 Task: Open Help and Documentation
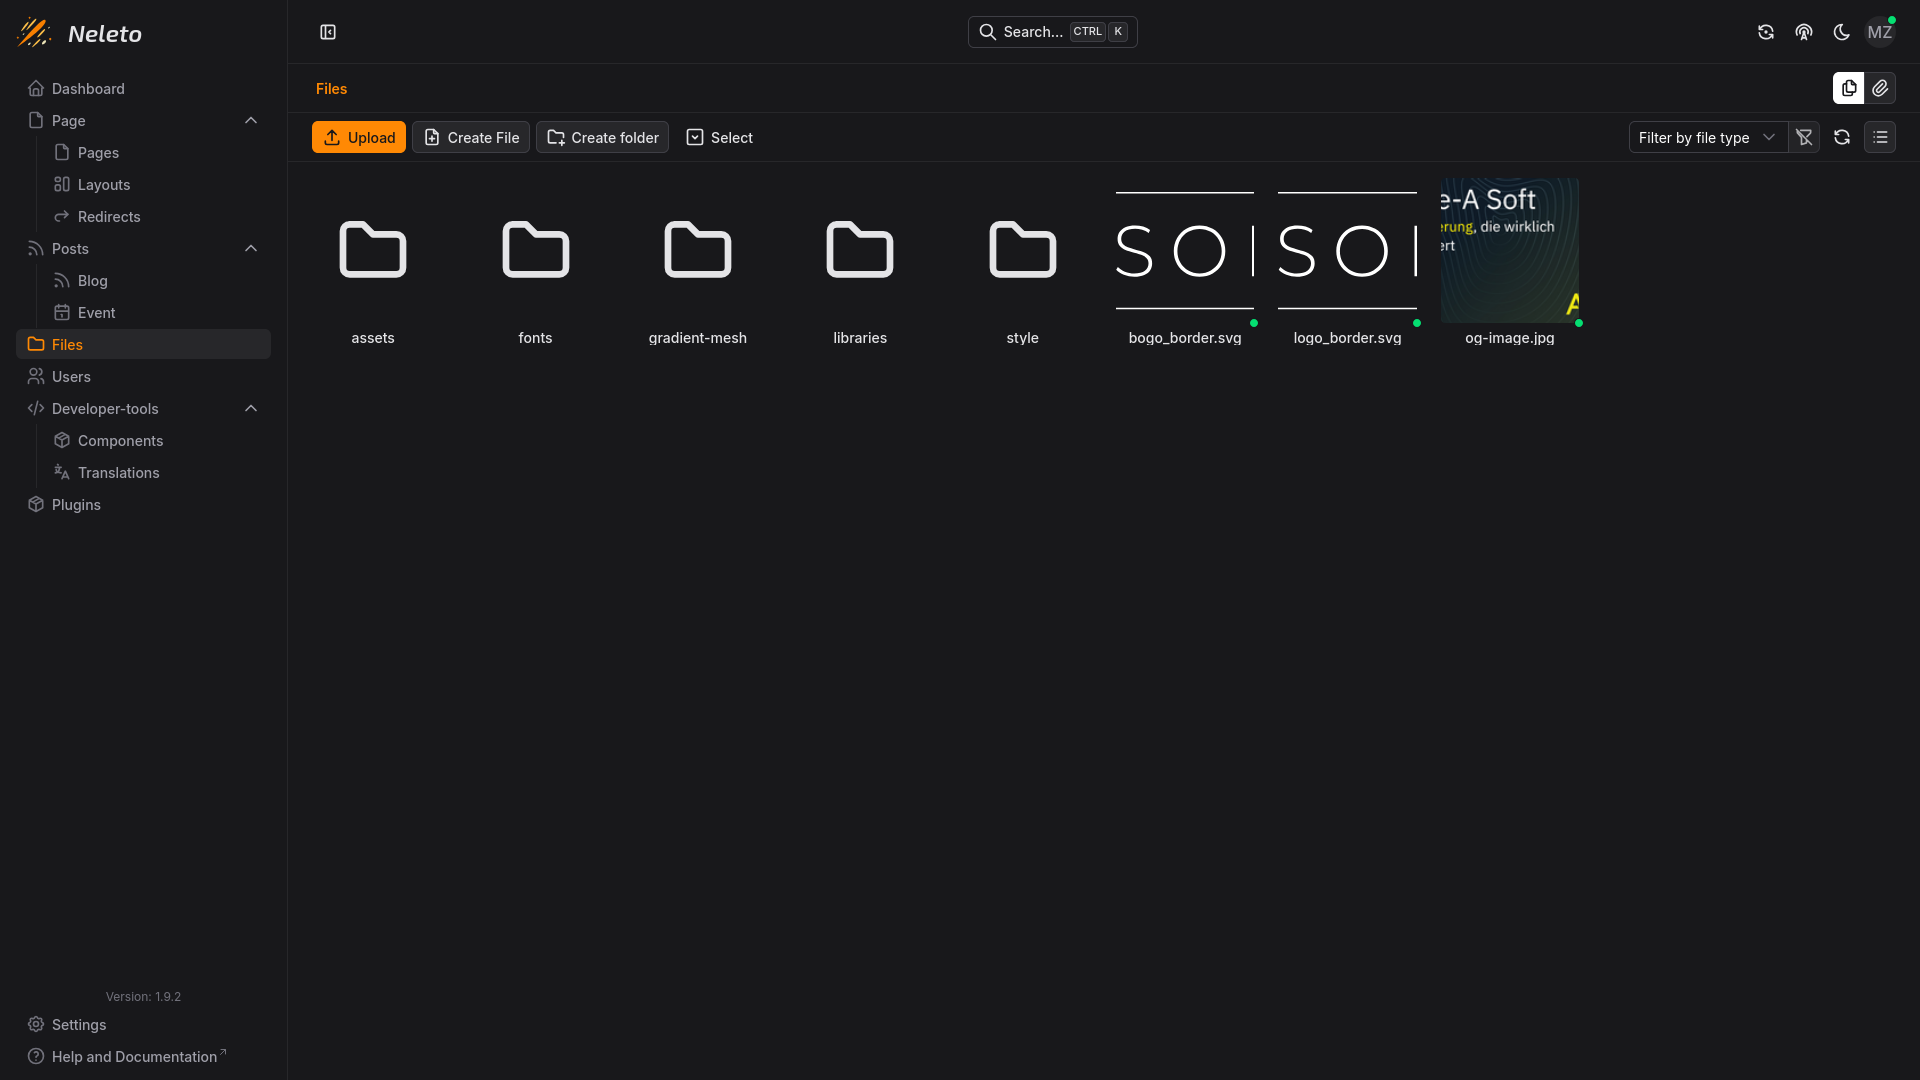click(126, 1056)
